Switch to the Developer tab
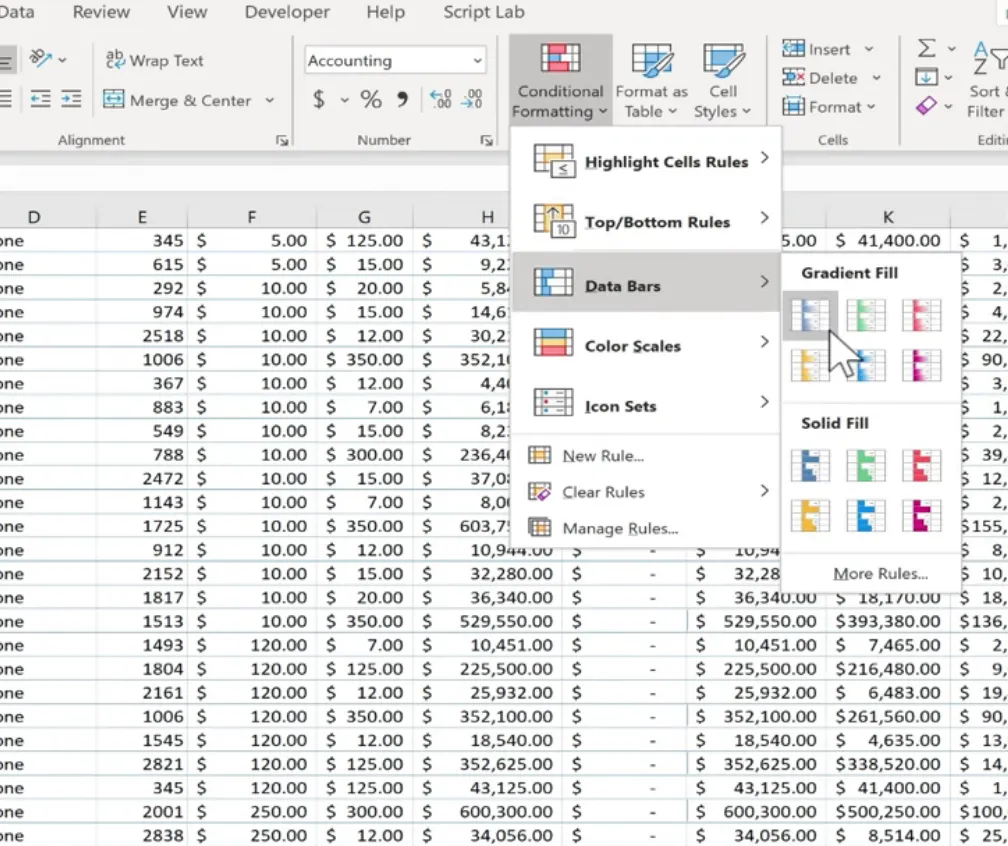The width and height of the screenshot is (1008, 846). (286, 12)
